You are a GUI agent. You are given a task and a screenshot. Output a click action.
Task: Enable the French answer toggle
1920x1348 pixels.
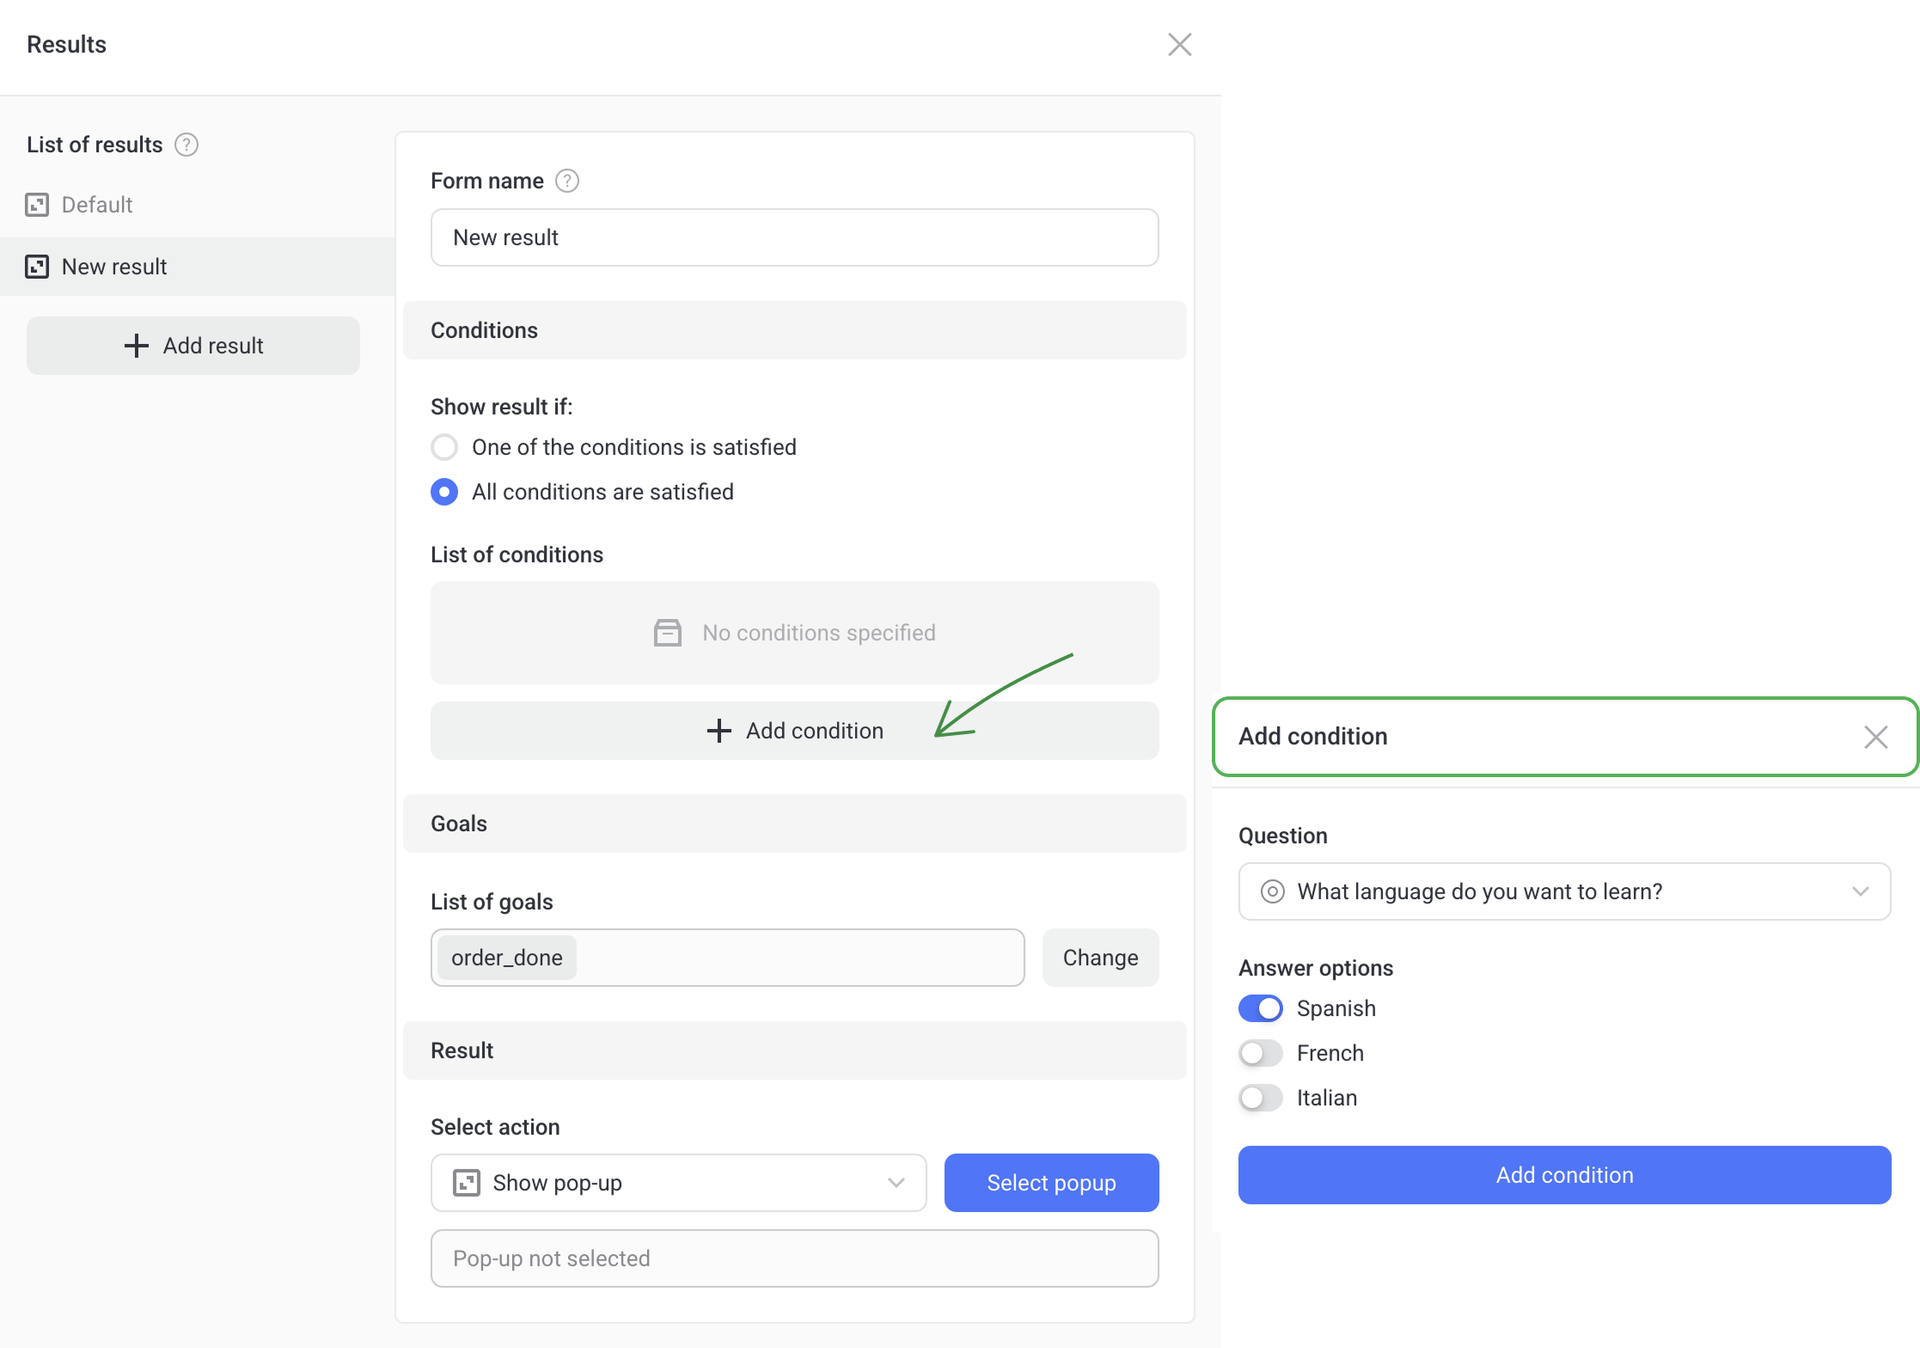pyautogui.click(x=1260, y=1053)
